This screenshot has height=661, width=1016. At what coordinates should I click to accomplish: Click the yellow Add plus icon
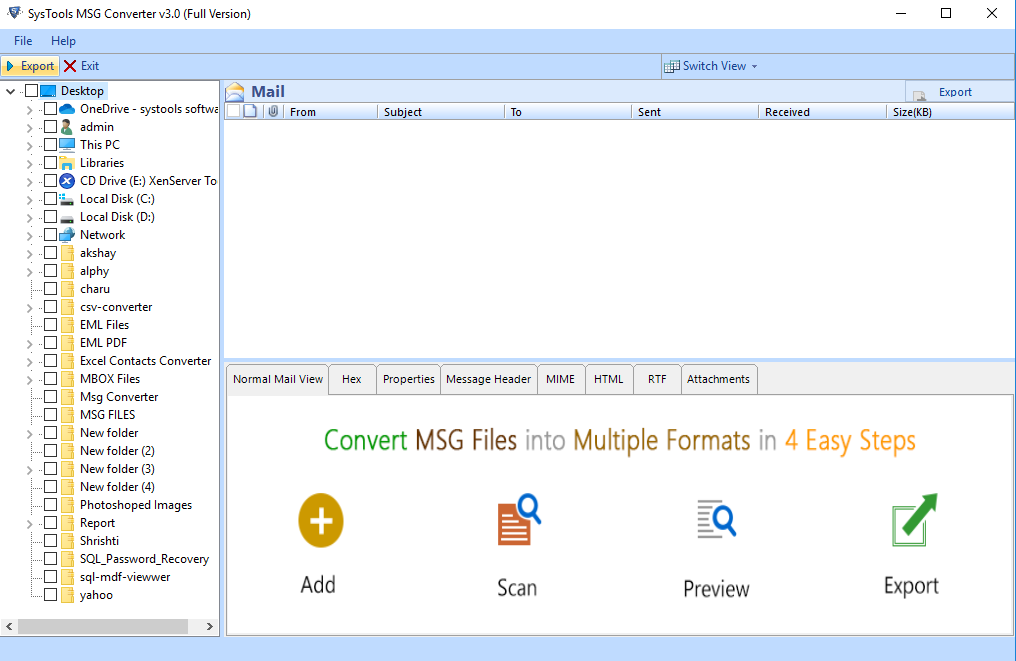[x=320, y=520]
